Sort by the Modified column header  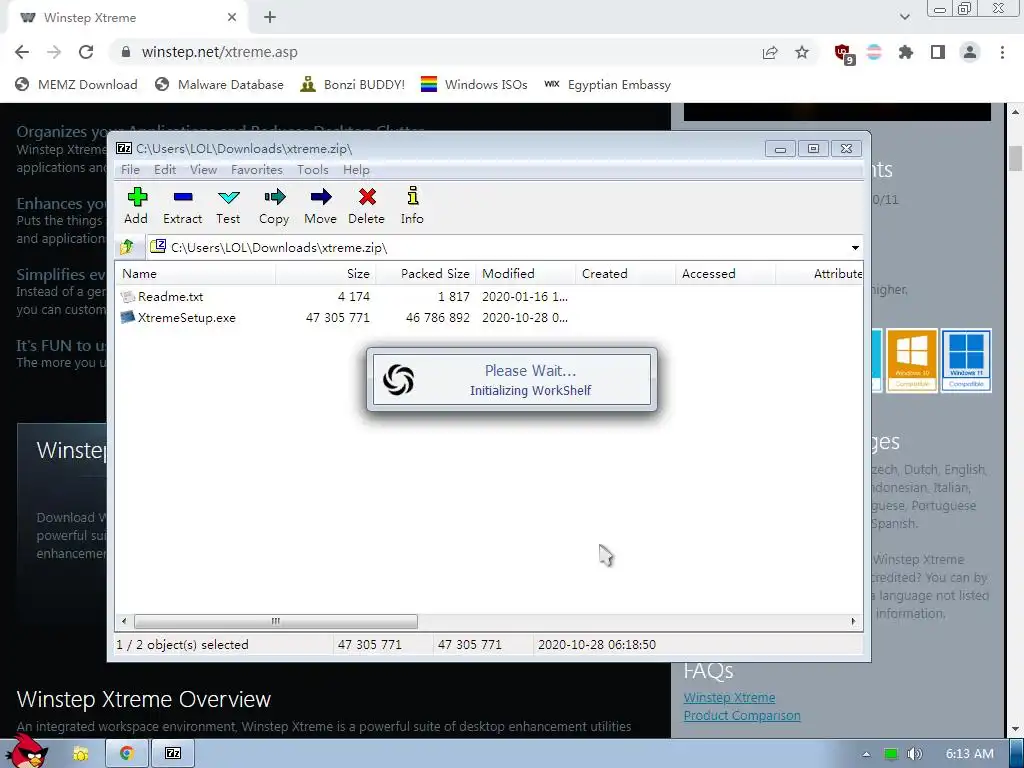click(526, 274)
